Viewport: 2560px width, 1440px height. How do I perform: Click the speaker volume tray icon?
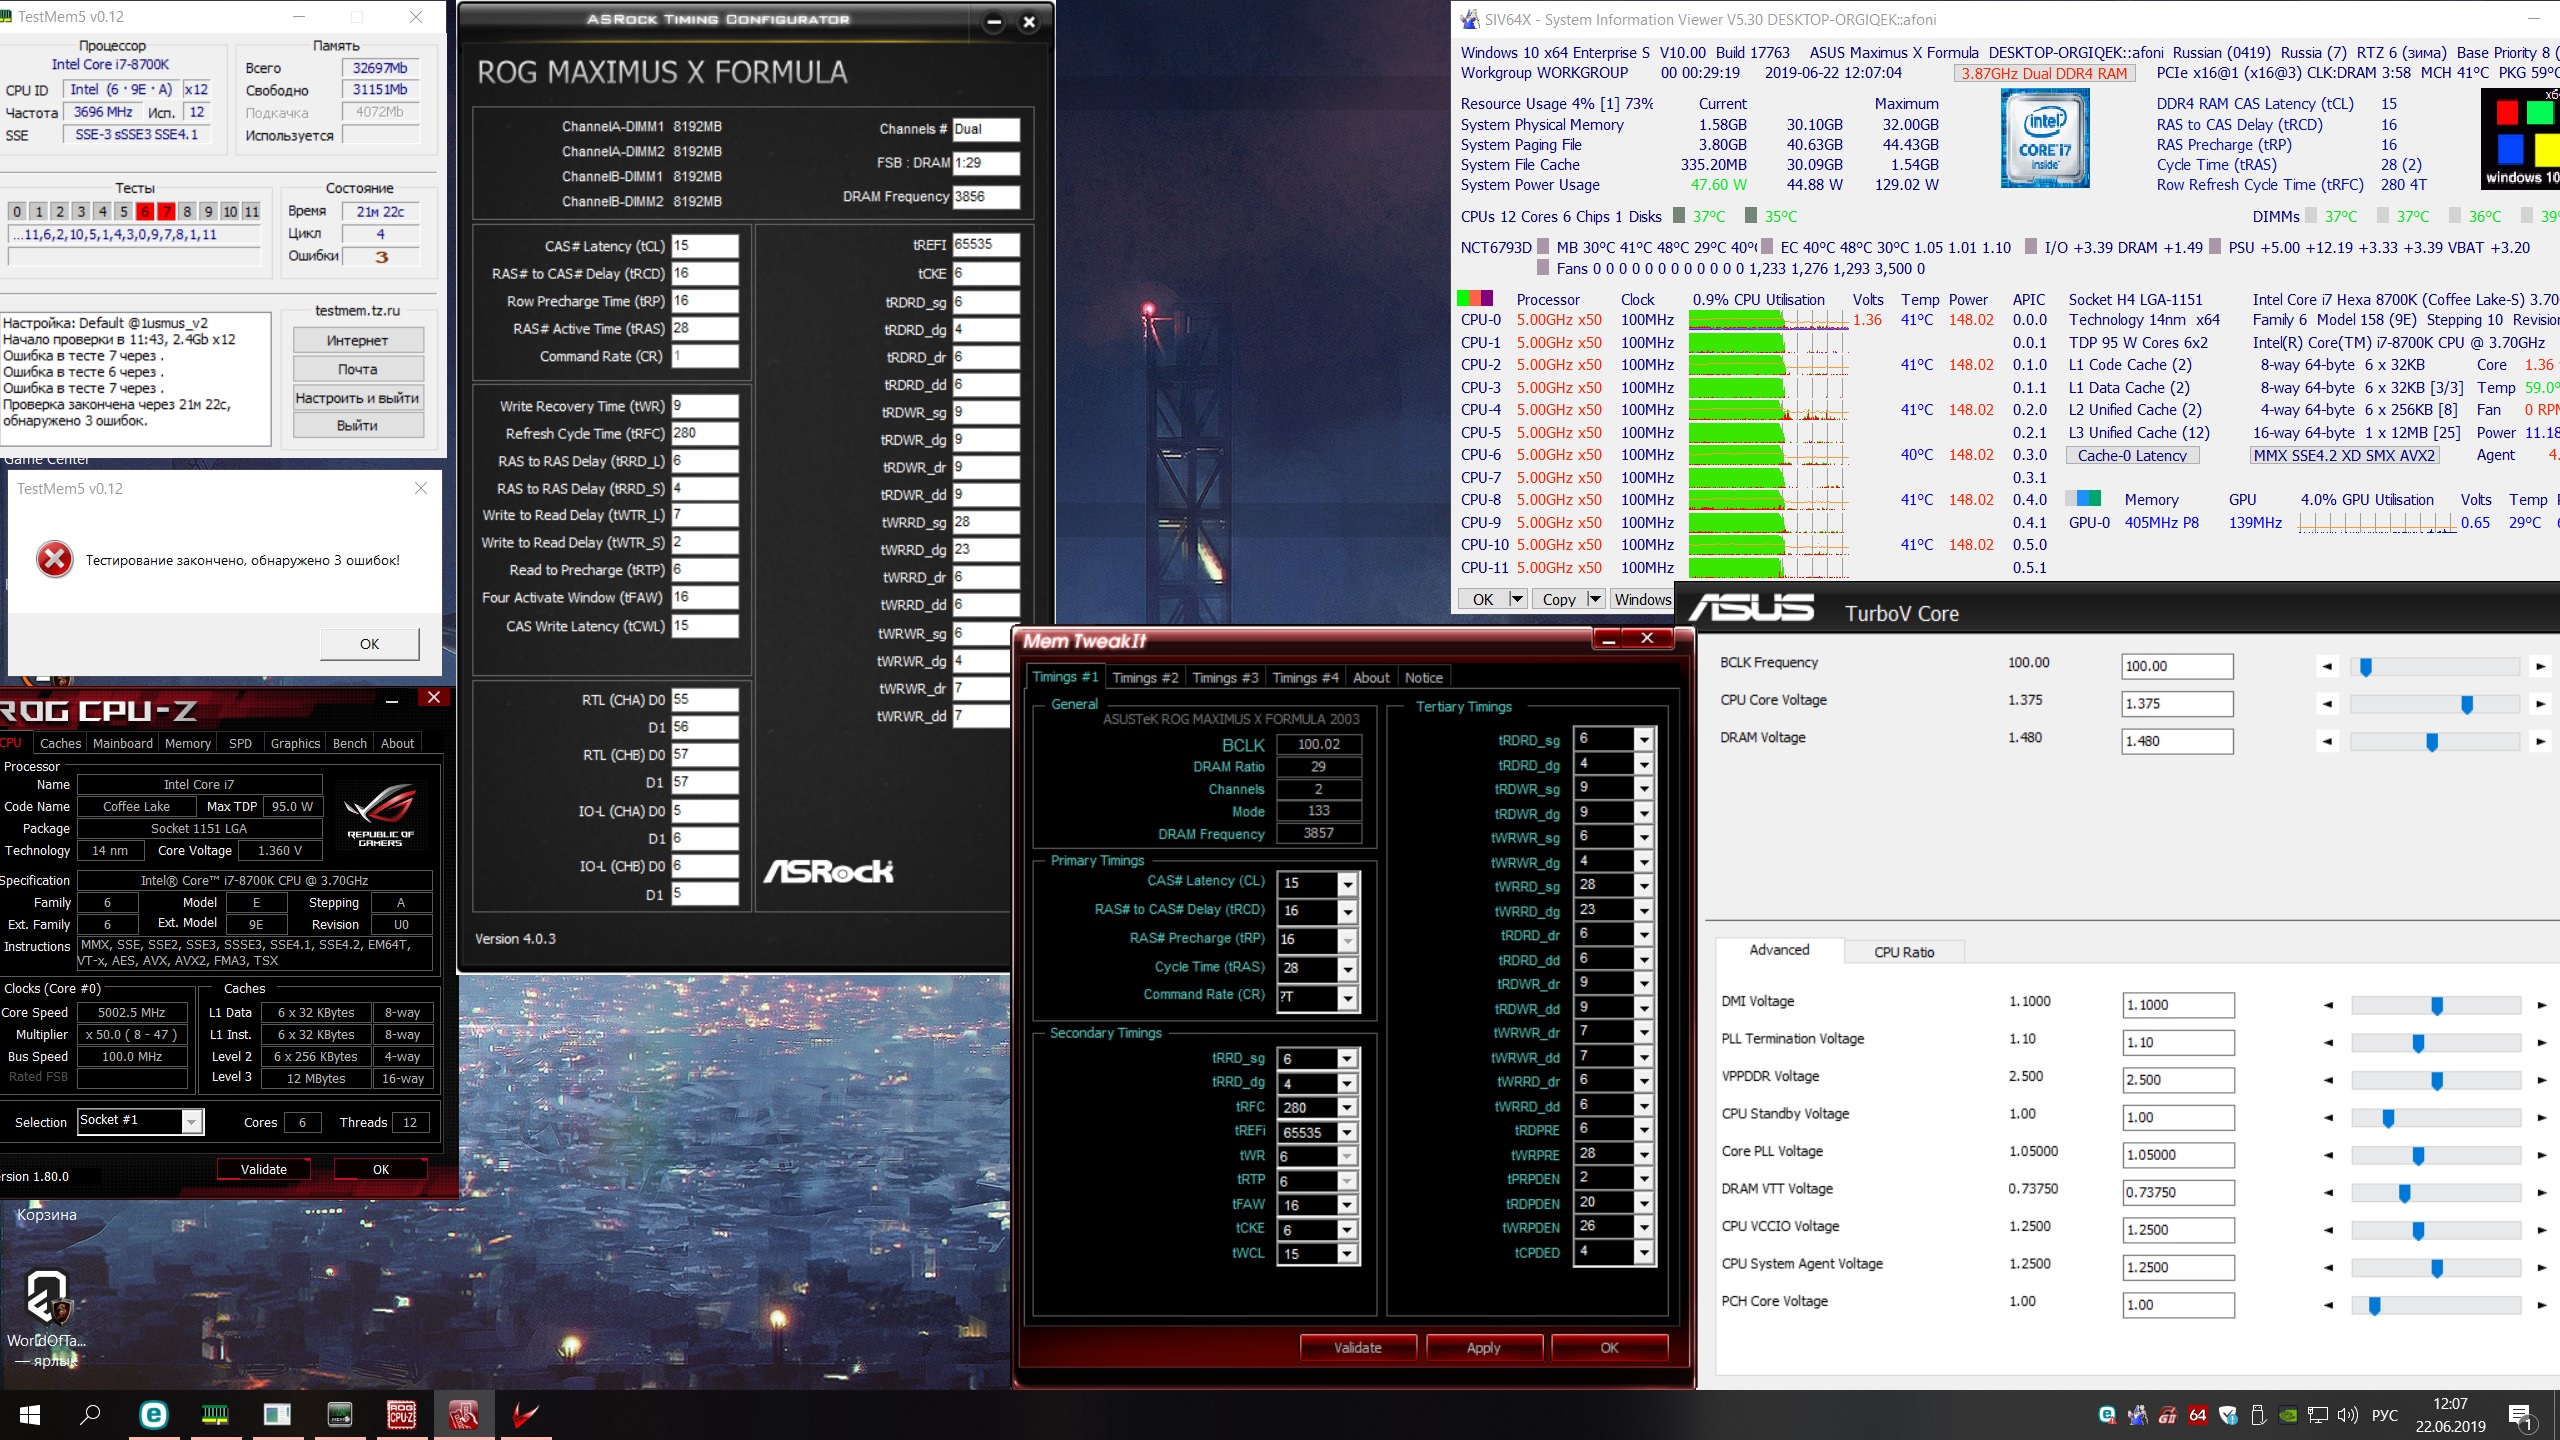click(x=2347, y=1415)
